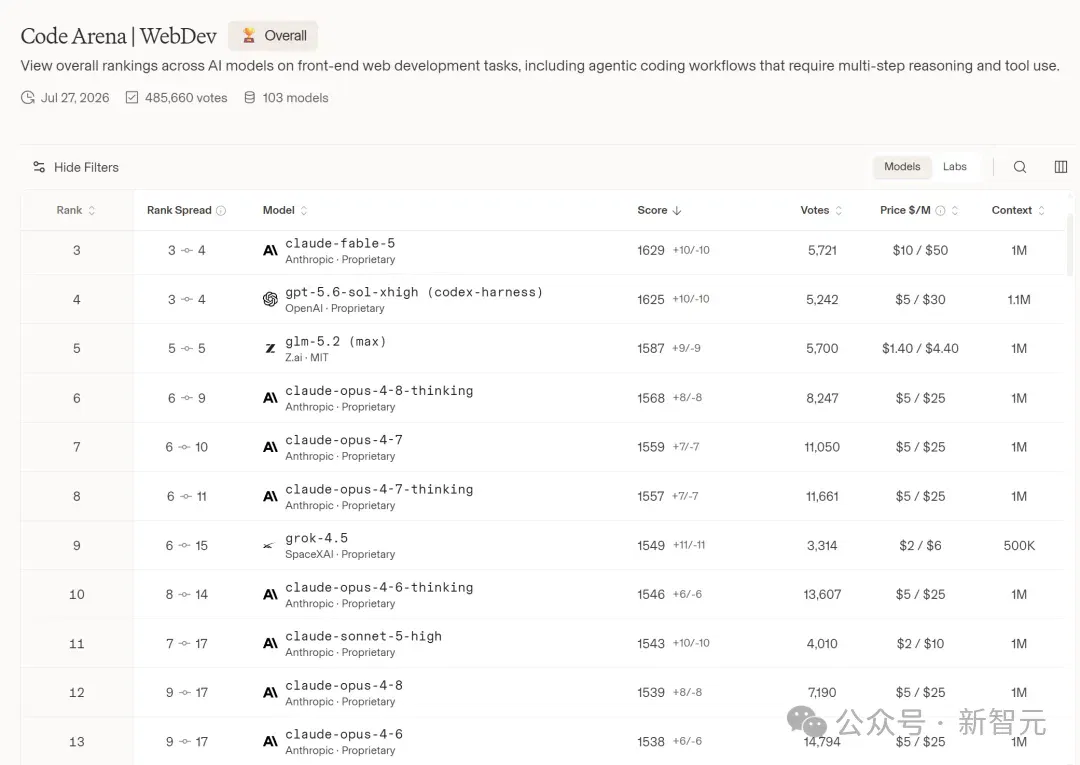This screenshot has height=765, width=1080.
Task: Open the search icon in the toolbar
Action: tap(1019, 167)
